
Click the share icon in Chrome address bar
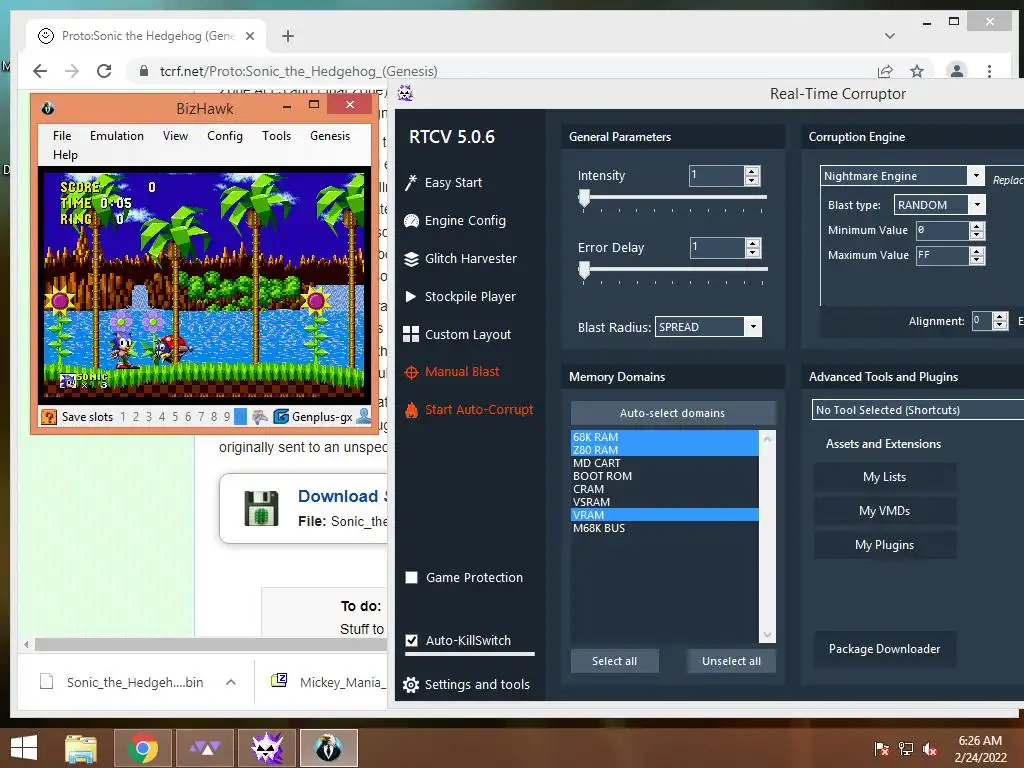[x=885, y=71]
